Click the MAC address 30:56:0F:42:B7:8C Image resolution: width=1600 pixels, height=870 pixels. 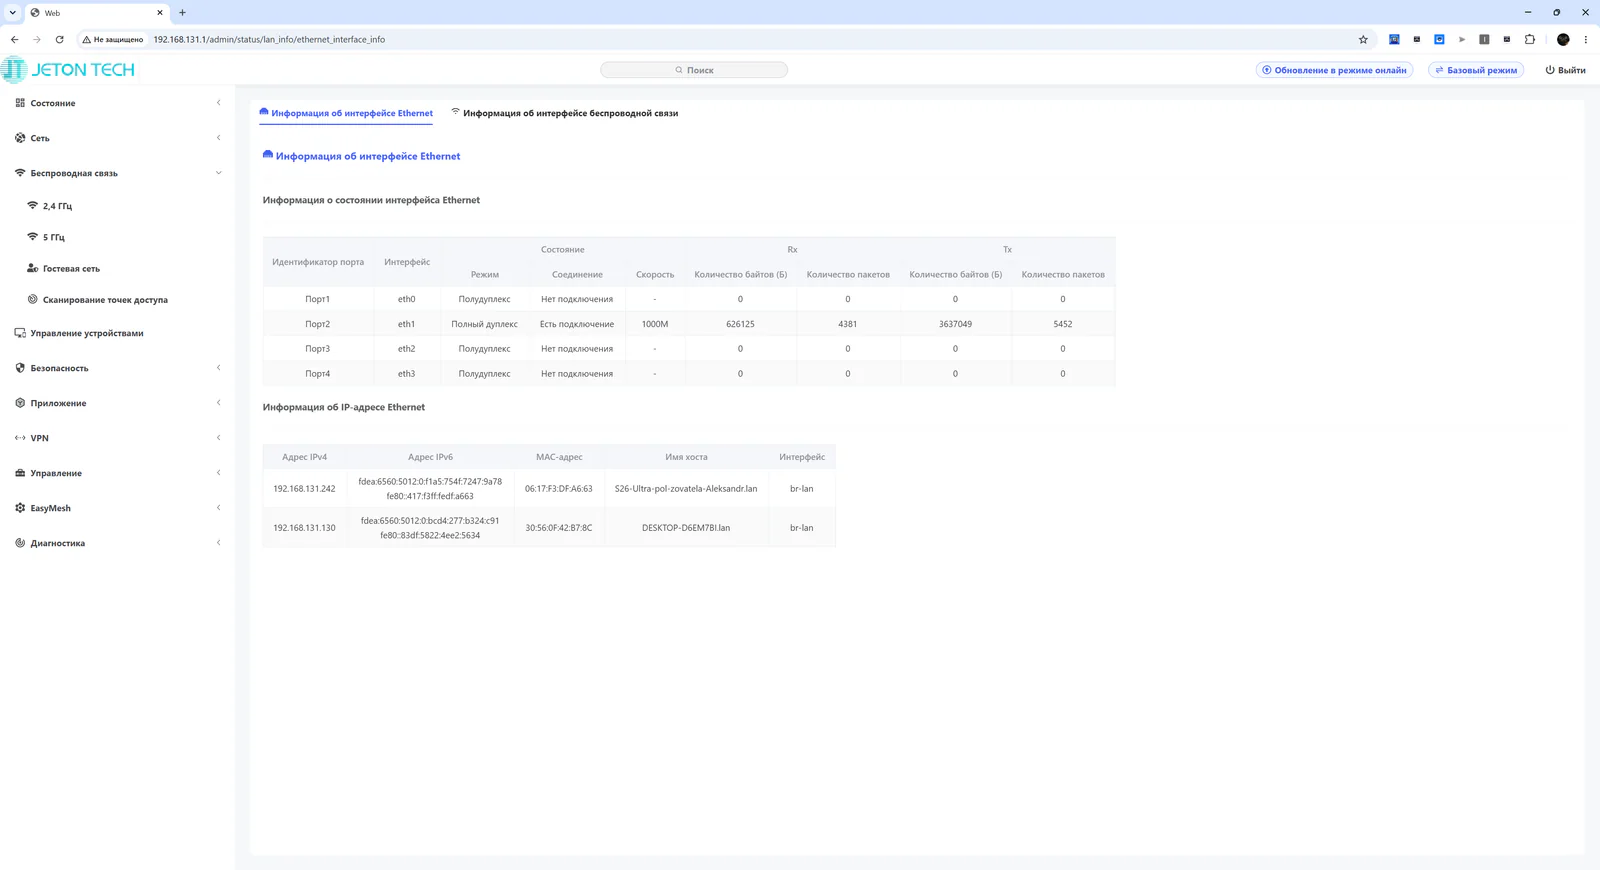[x=559, y=528]
